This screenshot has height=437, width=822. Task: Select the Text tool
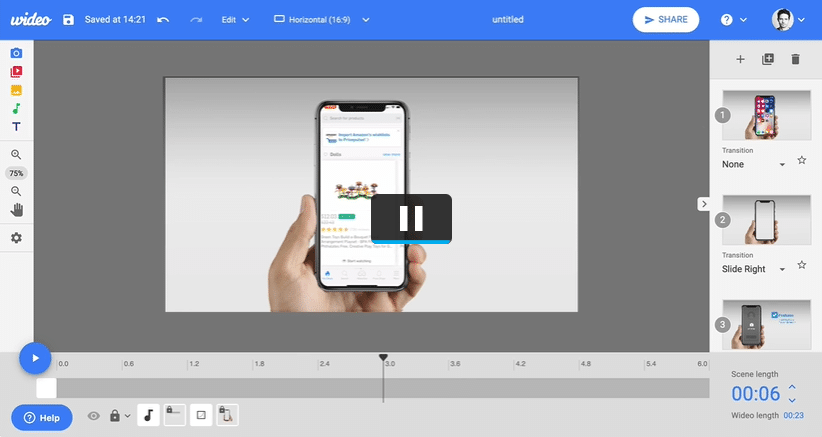(x=16, y=127)
